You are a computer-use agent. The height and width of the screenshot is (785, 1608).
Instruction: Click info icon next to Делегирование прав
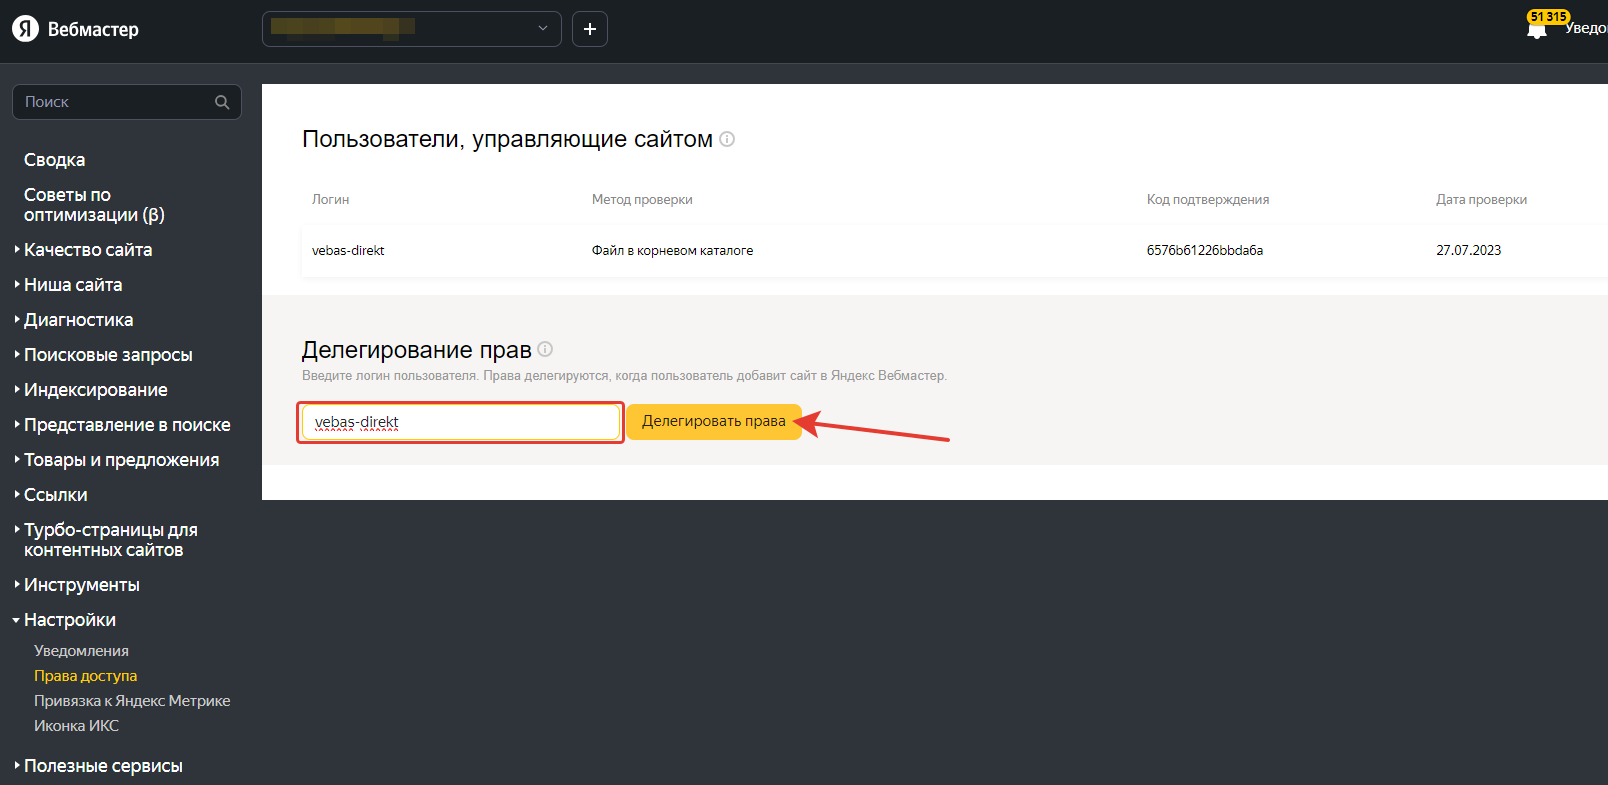click(x=545, y=349)
